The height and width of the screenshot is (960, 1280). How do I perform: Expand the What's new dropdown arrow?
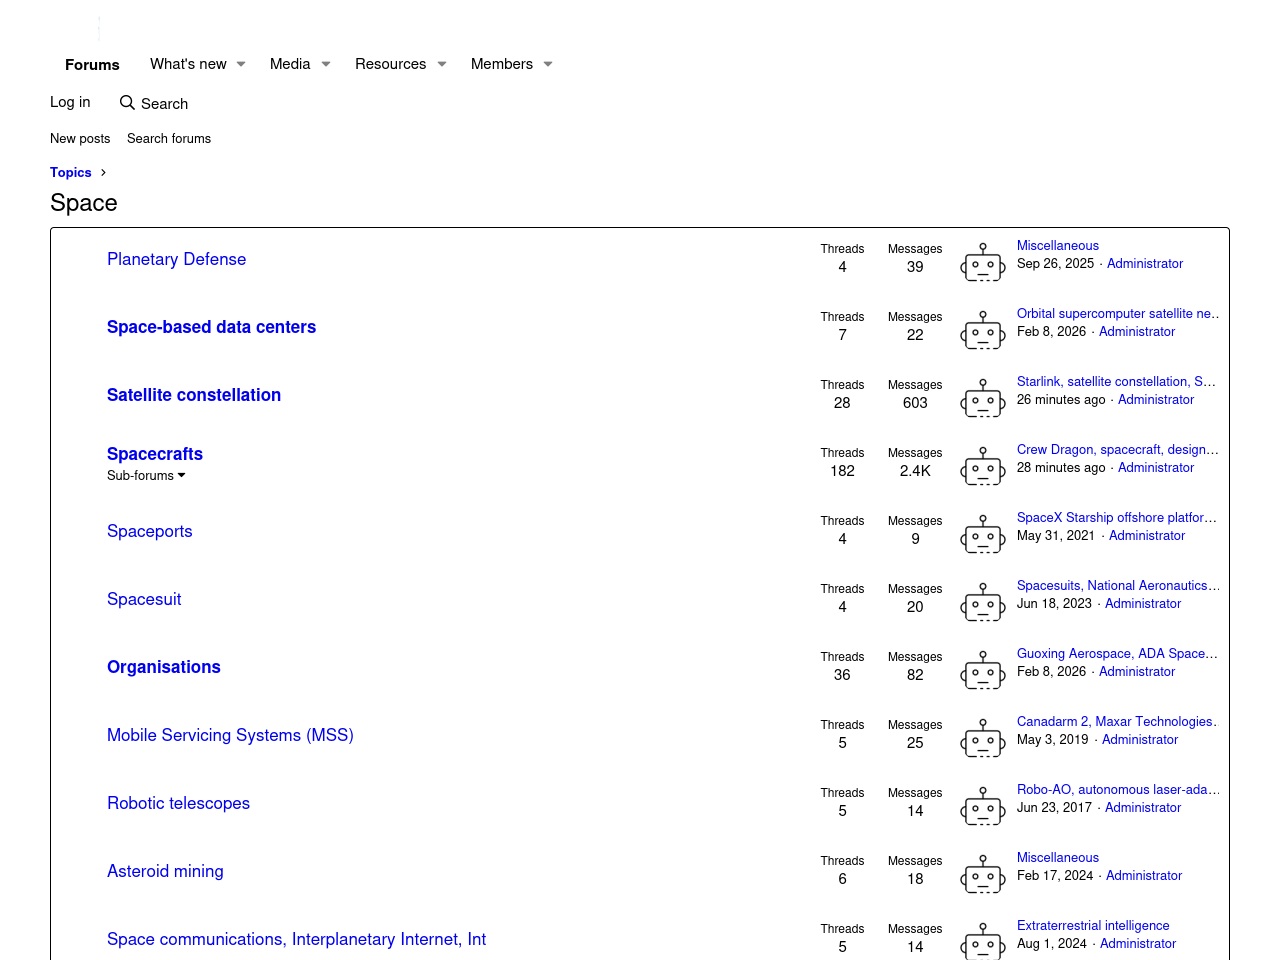coord(241,64)
